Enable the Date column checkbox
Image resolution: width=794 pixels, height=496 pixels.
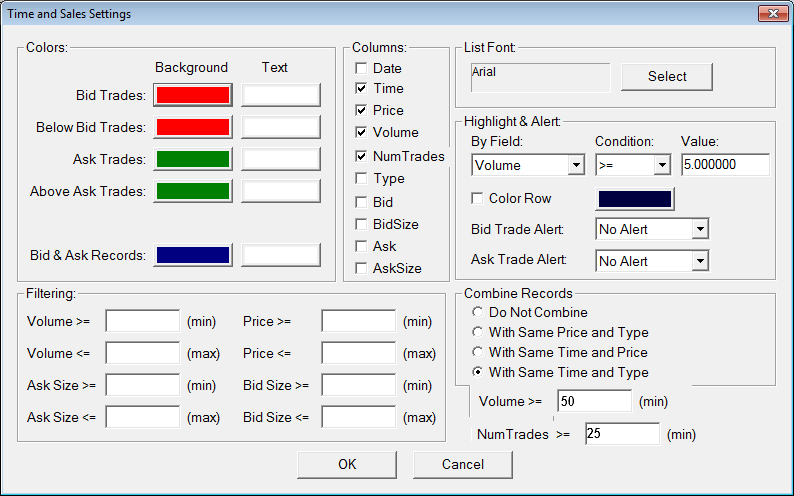click(x=361, y=68)
